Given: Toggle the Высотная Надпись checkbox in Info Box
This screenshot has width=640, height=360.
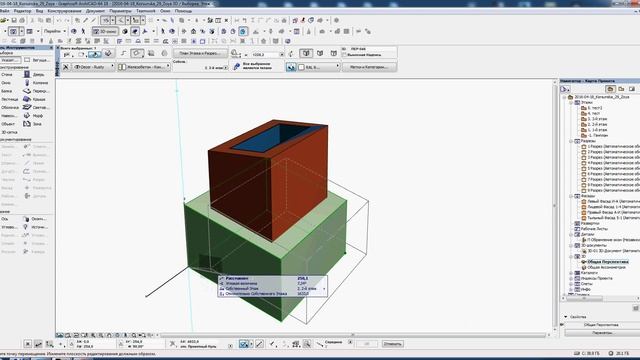Looking at the screenshot, I should pos(344,55).
